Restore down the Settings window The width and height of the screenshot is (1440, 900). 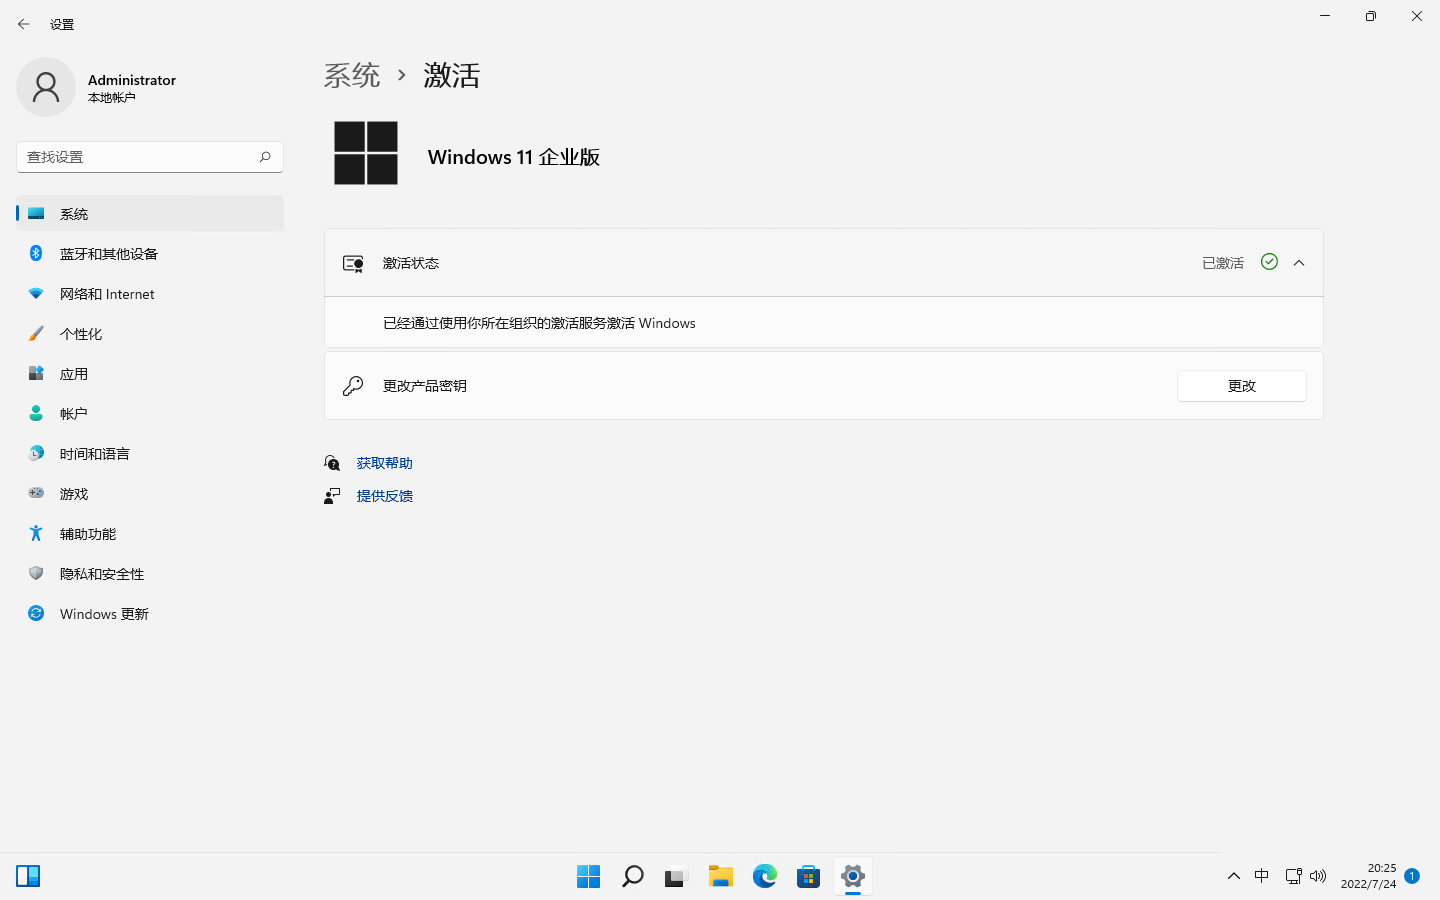pyautogui.click(x=1371, y=16)
